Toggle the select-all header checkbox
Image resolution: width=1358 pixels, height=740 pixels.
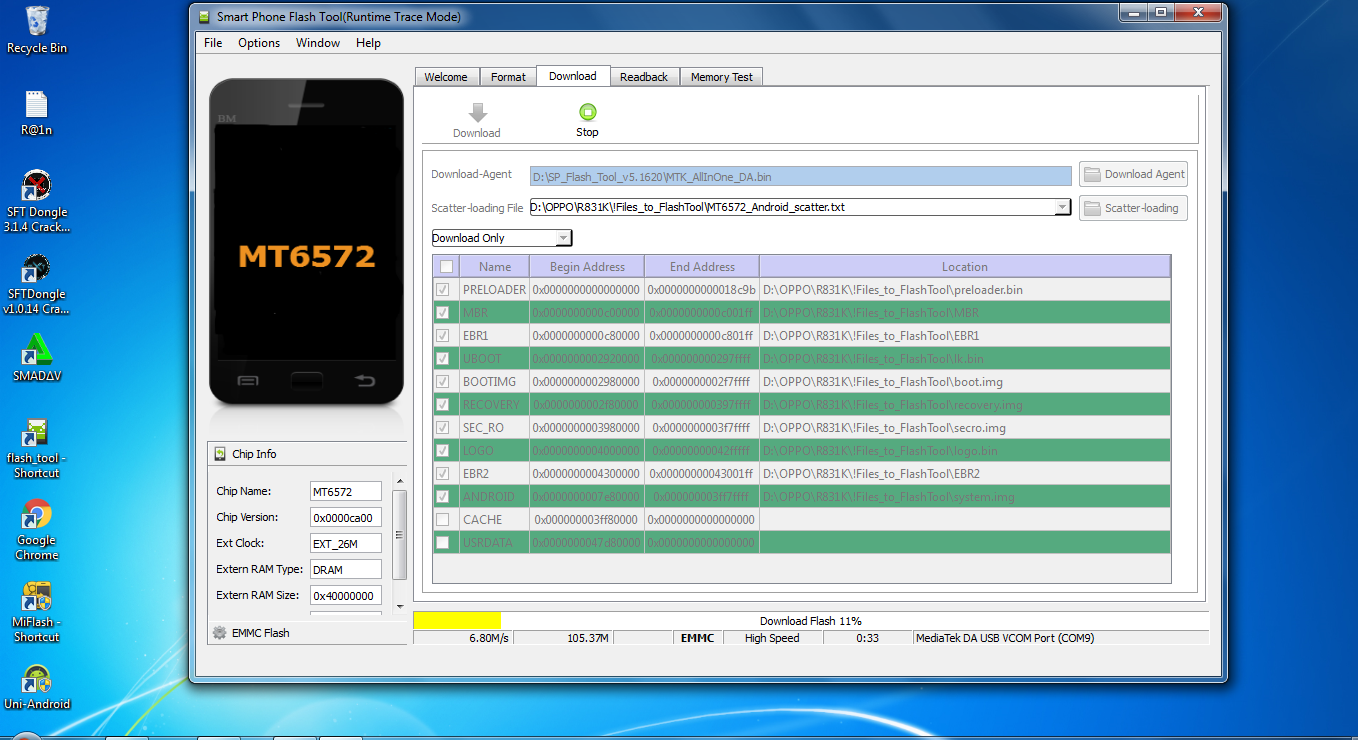pos(446,267)
